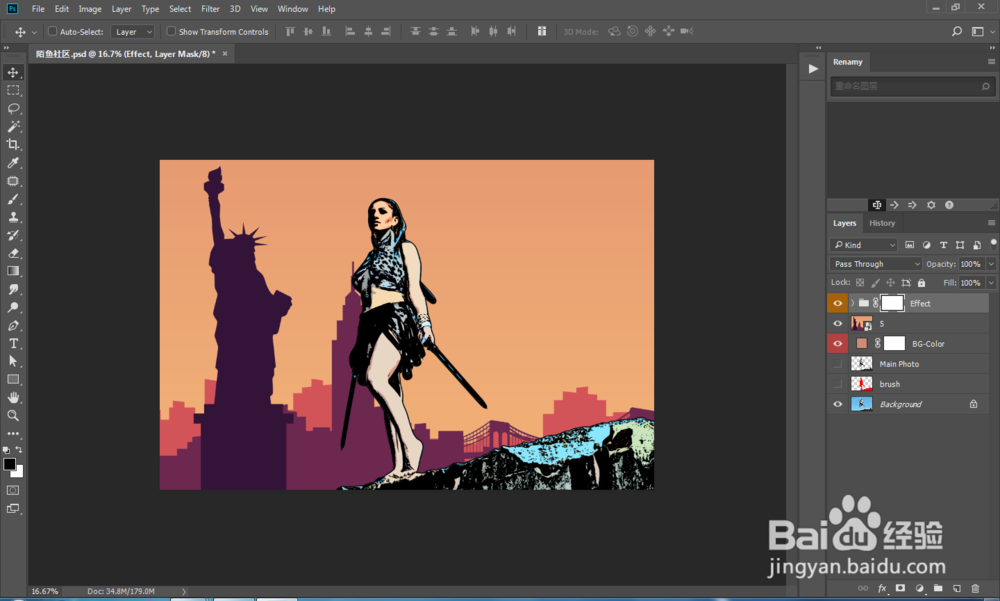Open the Fill slider dropdown arrow
Image resolution: width=1000 pixels, height=601 pixels.
(x=990, y=283)
